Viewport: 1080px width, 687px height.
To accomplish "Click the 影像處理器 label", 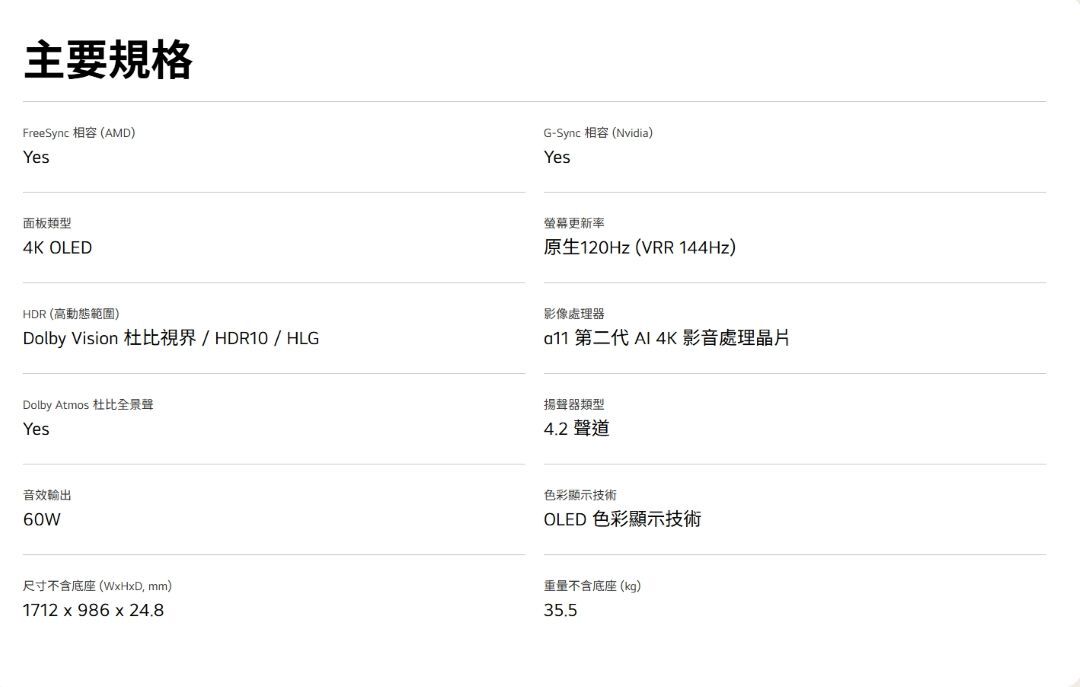I will point(574,314).
